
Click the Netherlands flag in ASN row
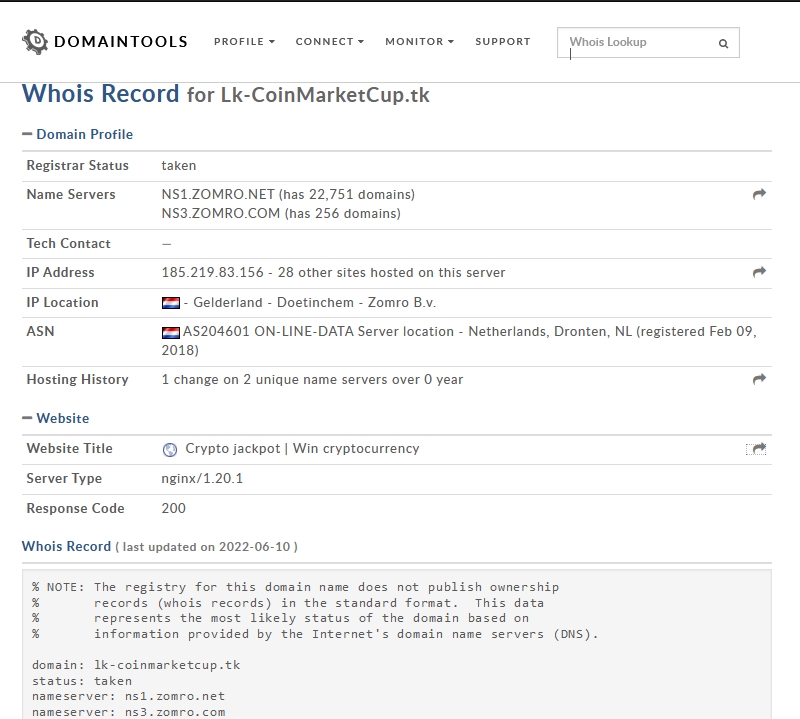(x=170, y=333)
